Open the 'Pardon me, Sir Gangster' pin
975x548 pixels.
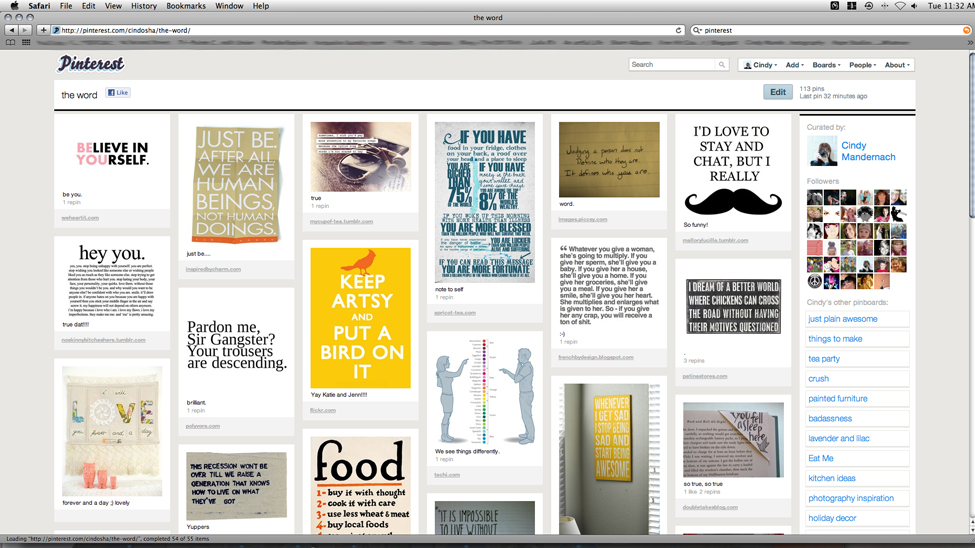click(x=236, y=345)
